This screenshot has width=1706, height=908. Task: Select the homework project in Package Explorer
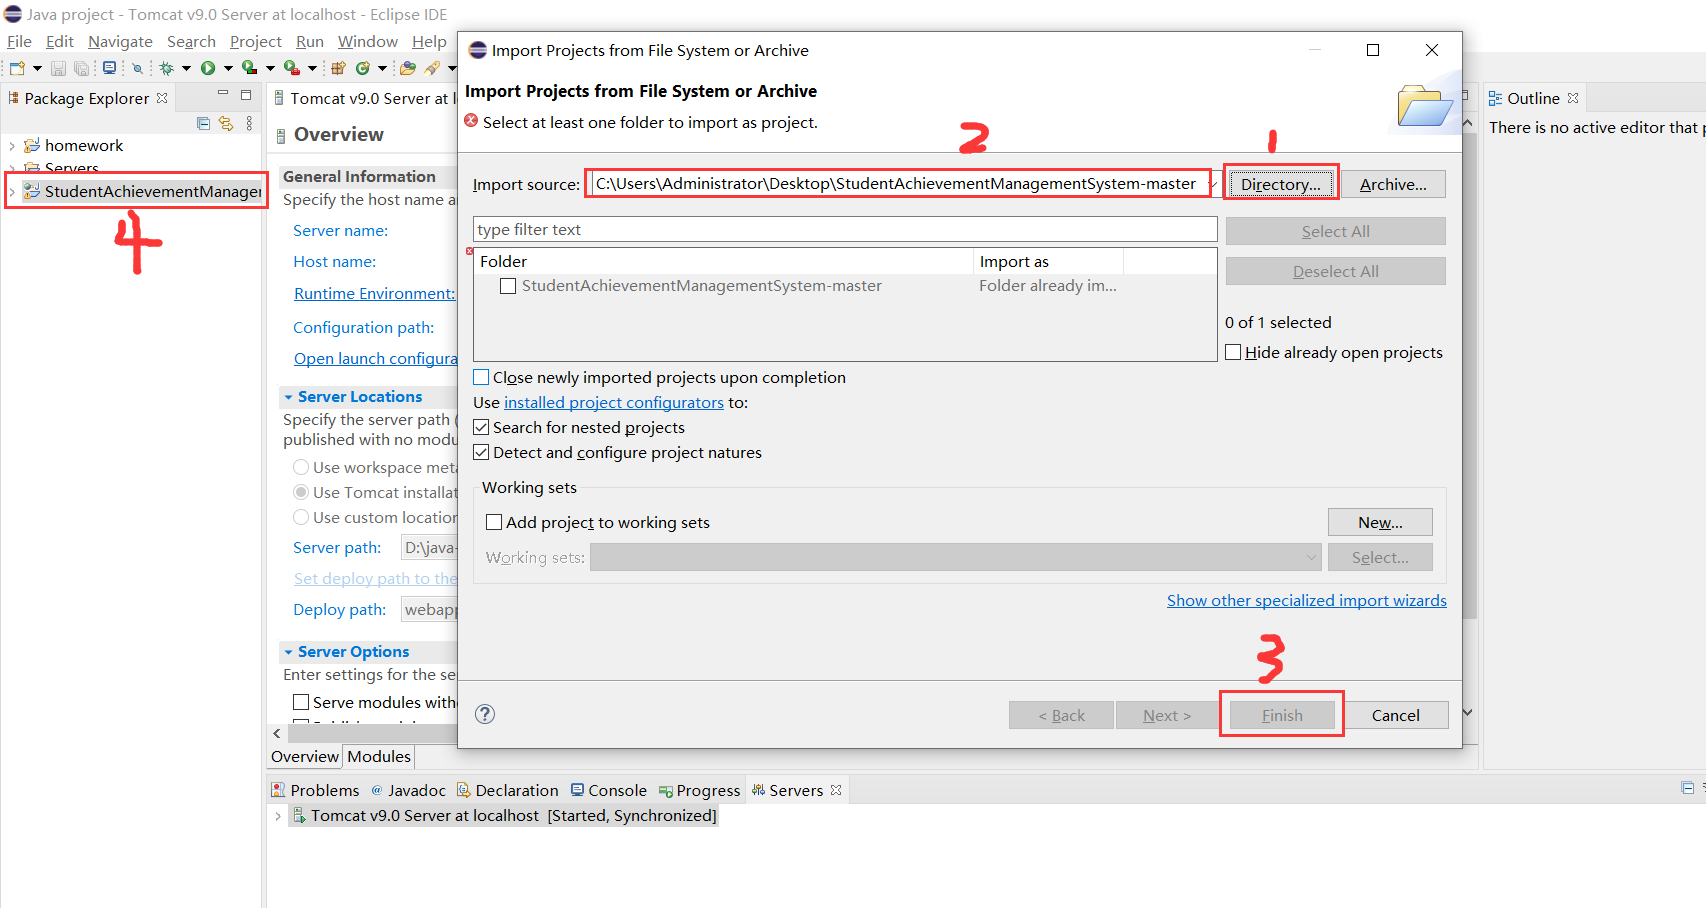click(x=84, y=146)
